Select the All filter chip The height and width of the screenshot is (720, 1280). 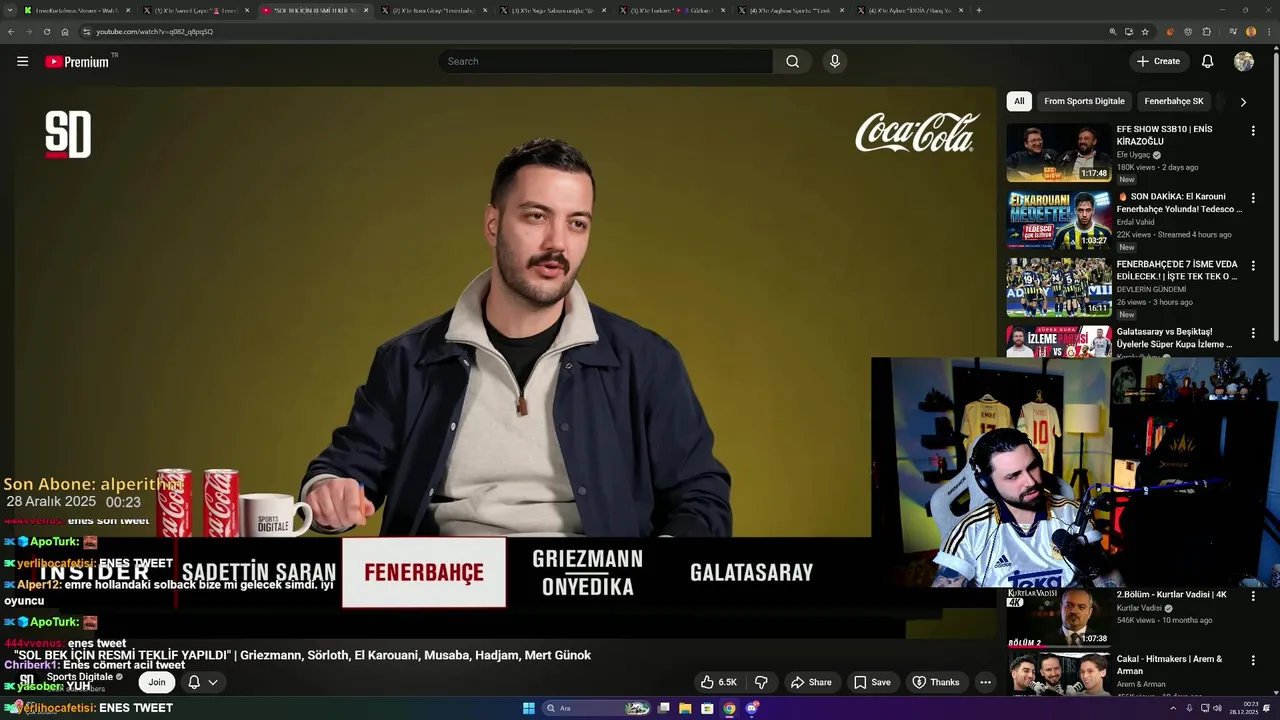coord(1019,101)
